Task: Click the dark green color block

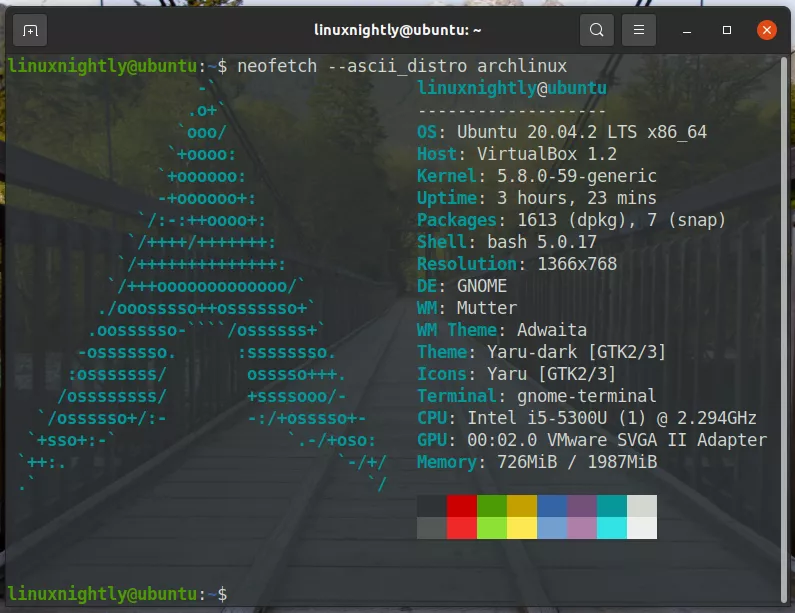Action: (x=491, y=506)
